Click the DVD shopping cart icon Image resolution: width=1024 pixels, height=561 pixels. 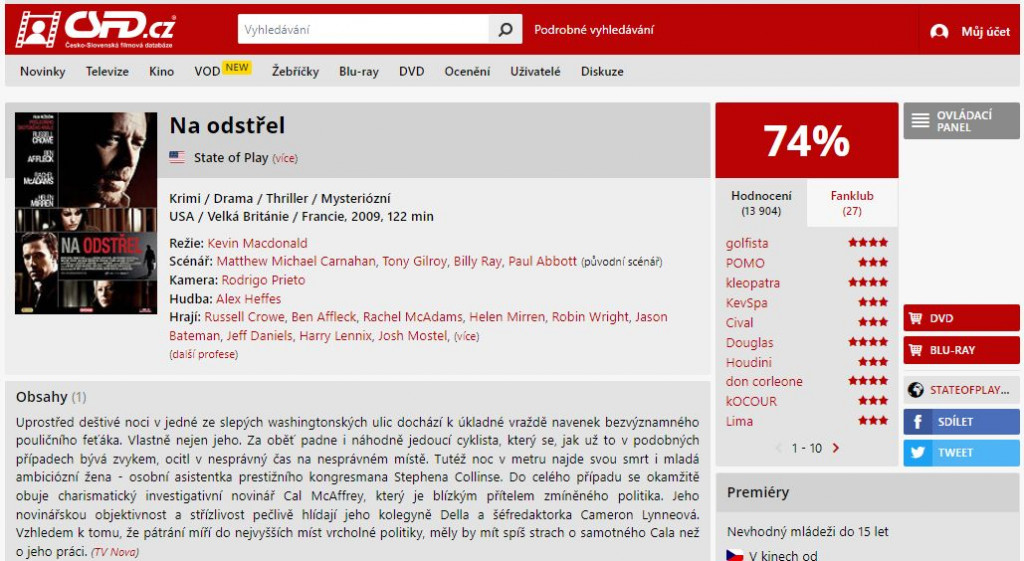[x=916, y=318]
